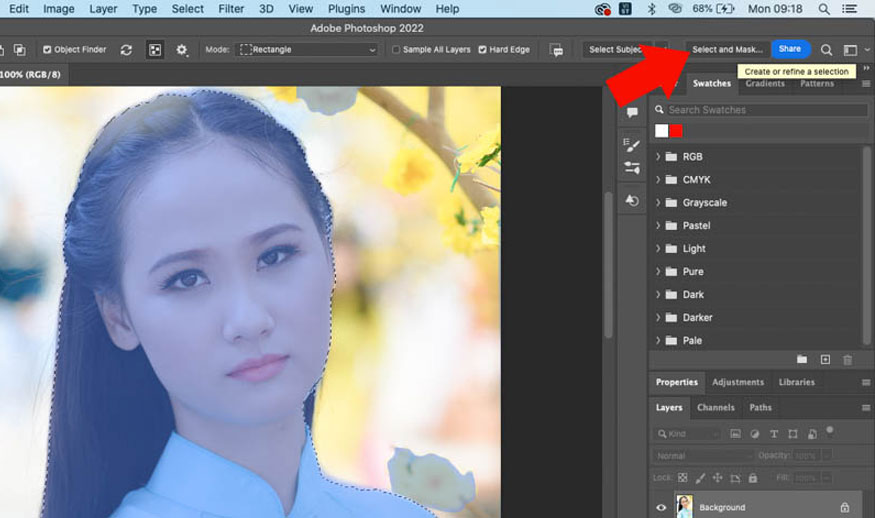Click the refresh Object Finder icon
The image size is (875, 518).
[126, 50]
